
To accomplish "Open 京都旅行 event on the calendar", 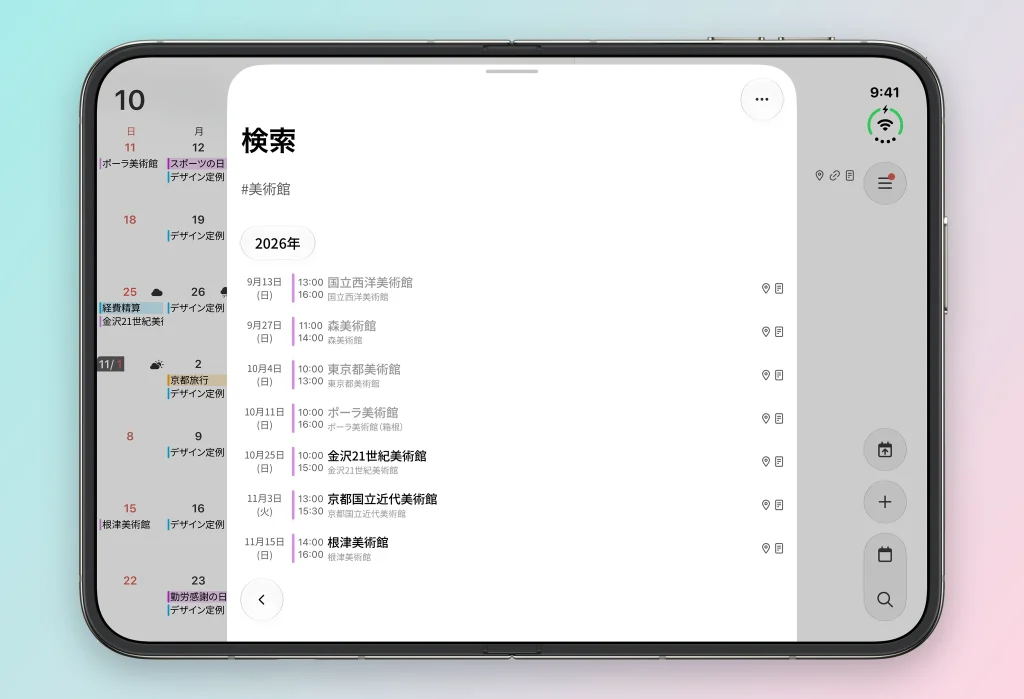I will pyautogui.click(x=196, y=380).
